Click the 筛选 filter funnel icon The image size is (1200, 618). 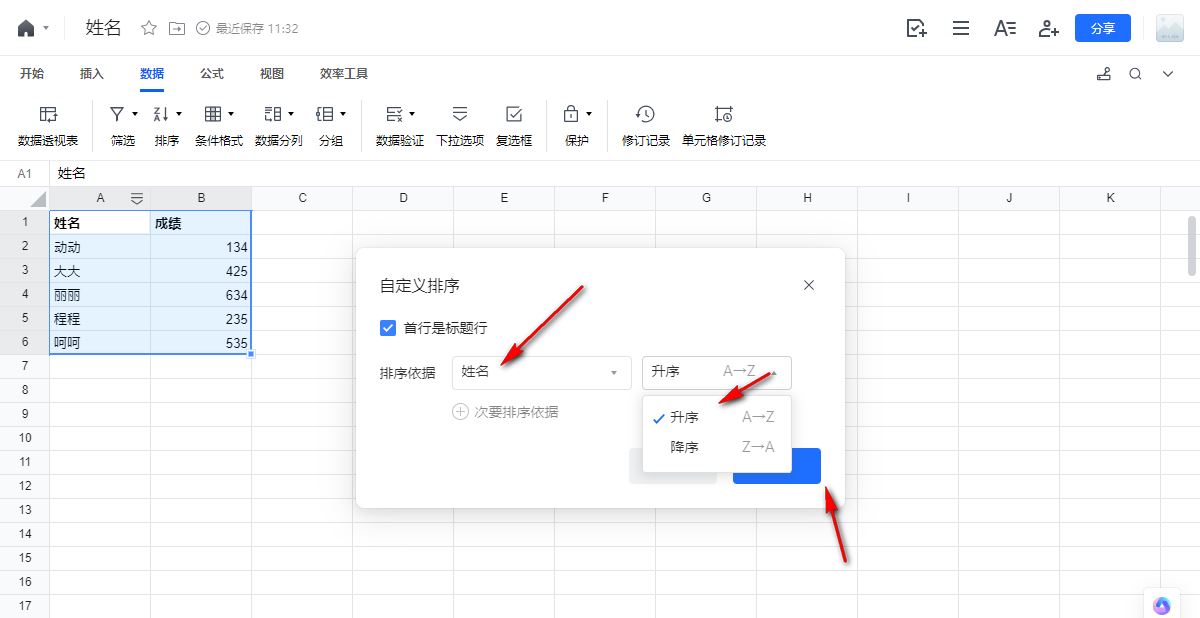[117, 114]
